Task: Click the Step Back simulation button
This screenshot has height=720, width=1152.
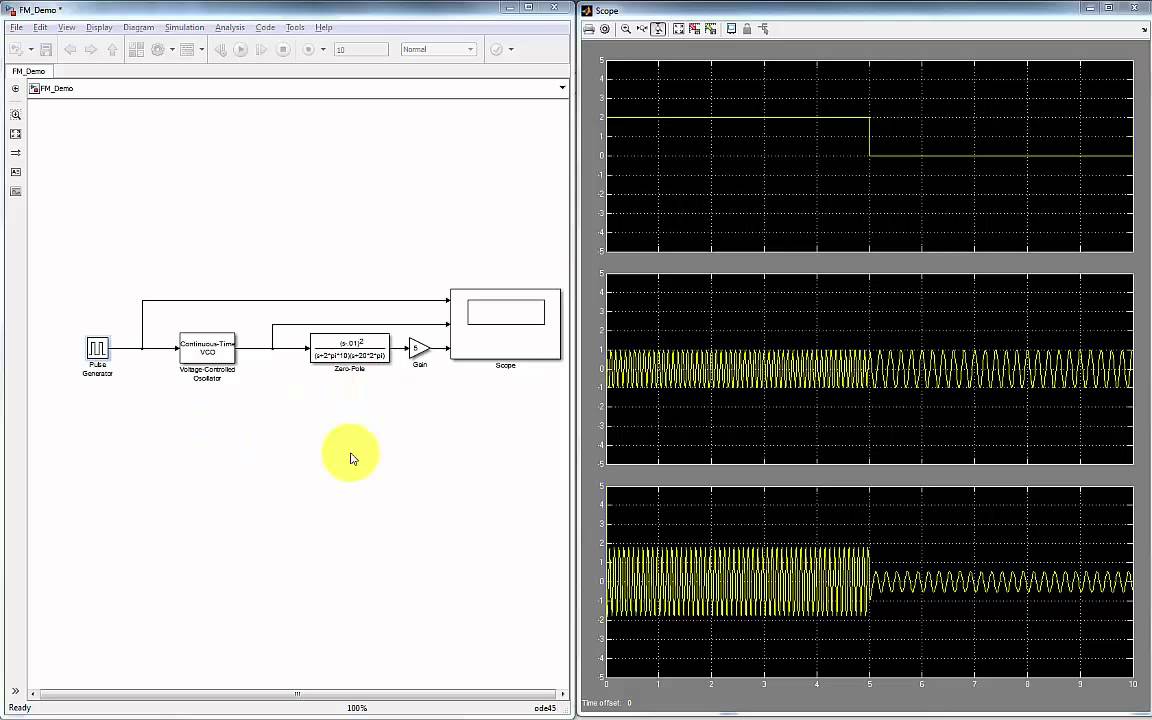Action: (x=220, y=49)
